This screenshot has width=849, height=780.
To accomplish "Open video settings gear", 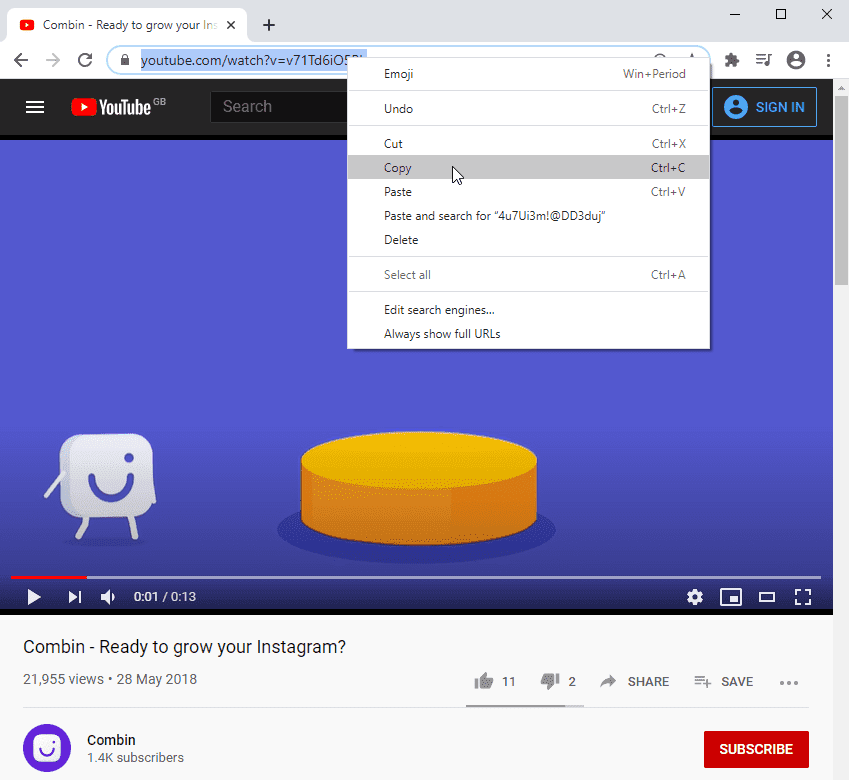I will pos(695,597).
